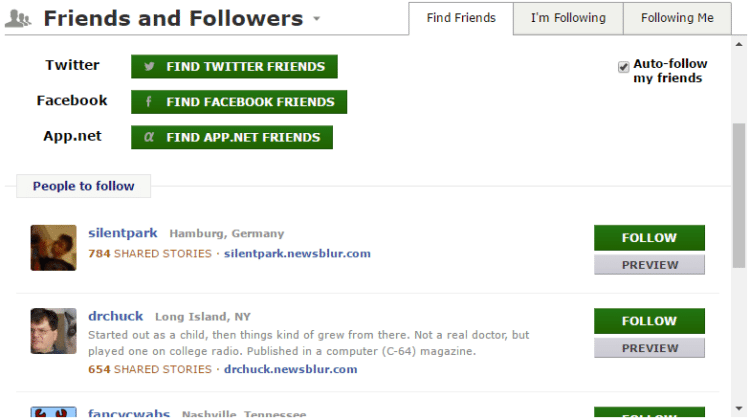Follow user drchuck
This screenshot has height=420, width=750.
click(x=649, y=321)
